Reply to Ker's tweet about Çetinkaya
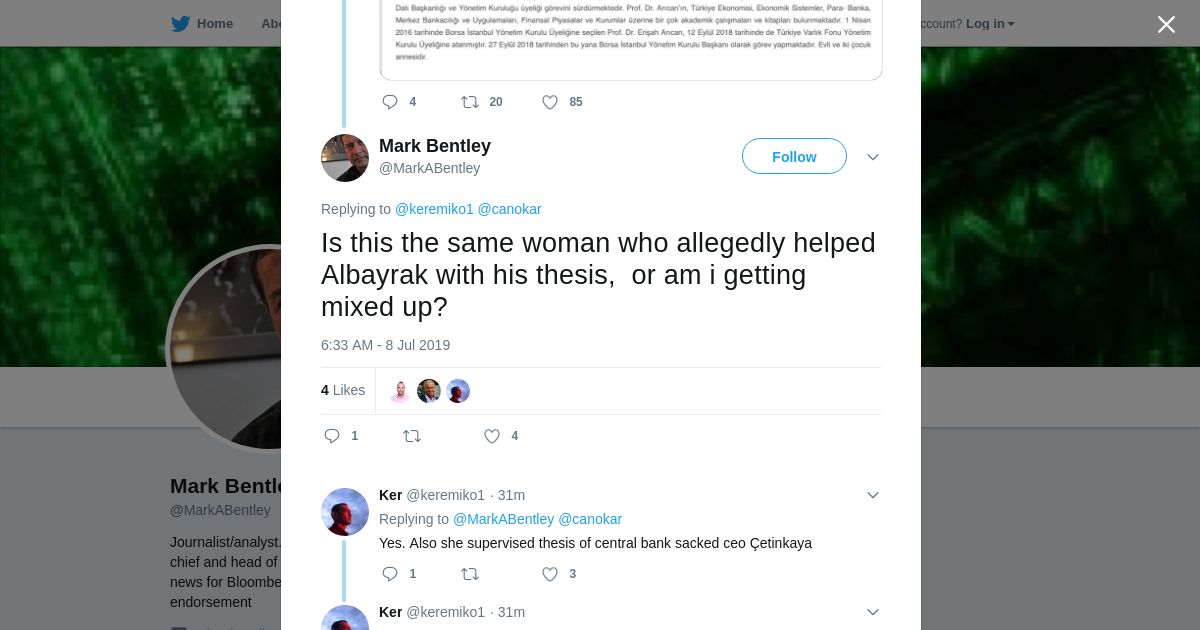This screenshot has width=1200, height=630. (x=390, y=574)
